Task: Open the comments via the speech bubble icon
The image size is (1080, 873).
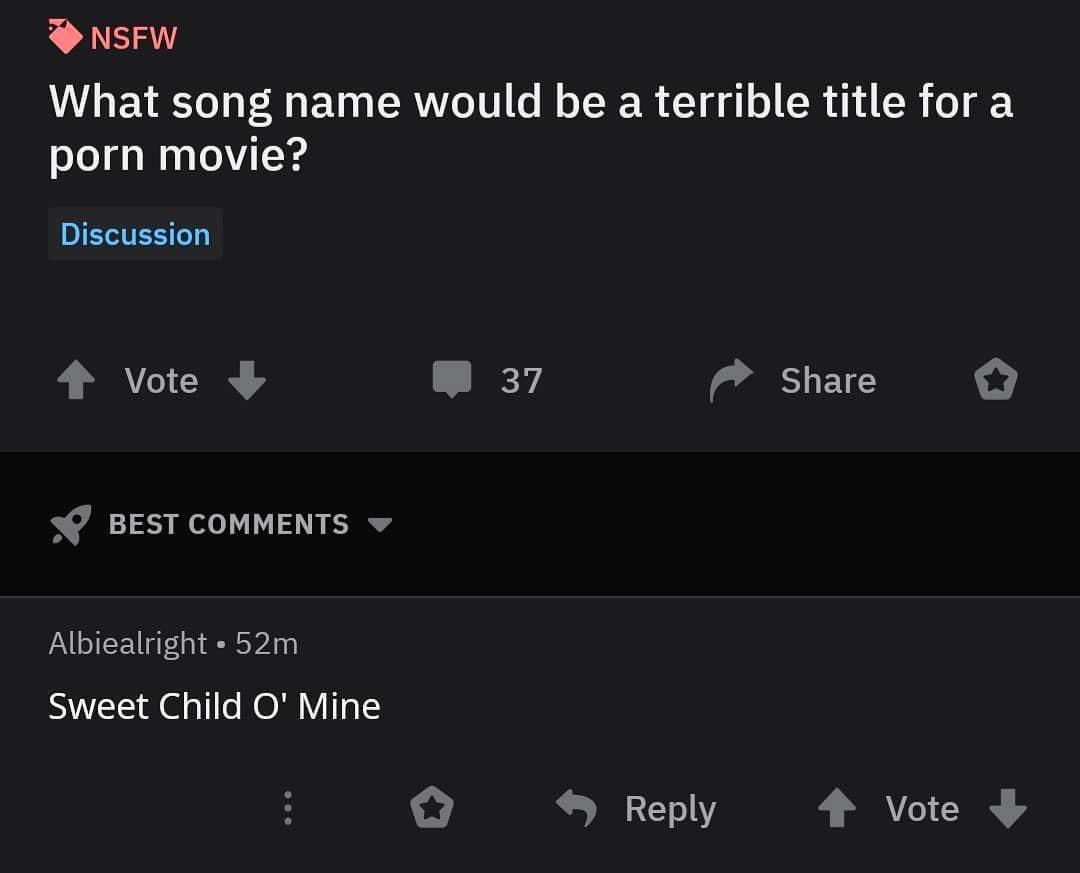Action: 453,380
